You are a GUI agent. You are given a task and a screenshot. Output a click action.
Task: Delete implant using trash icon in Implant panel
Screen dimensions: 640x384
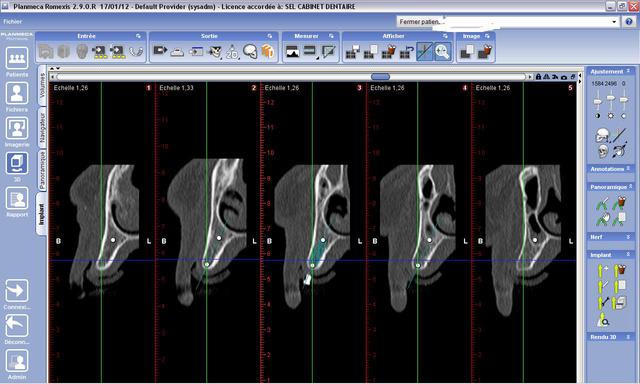(621, 270)
